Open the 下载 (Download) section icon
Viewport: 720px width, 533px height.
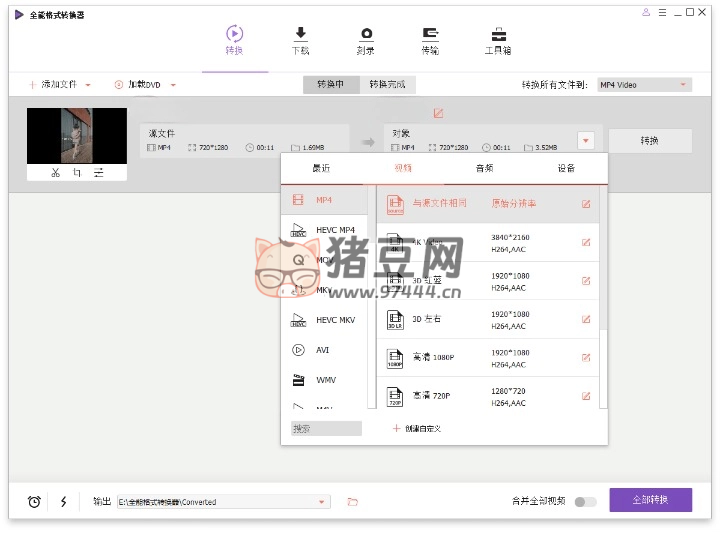pos(300,34)
